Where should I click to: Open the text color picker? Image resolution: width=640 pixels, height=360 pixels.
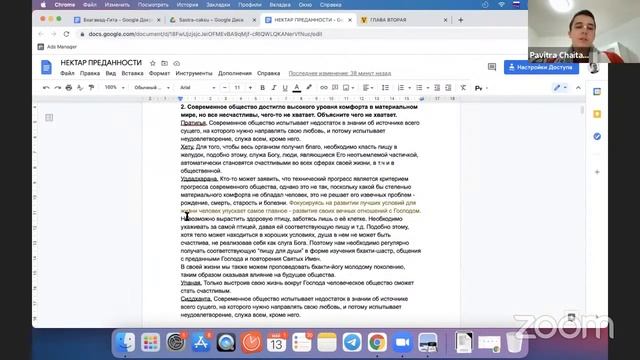coord(297,88)
